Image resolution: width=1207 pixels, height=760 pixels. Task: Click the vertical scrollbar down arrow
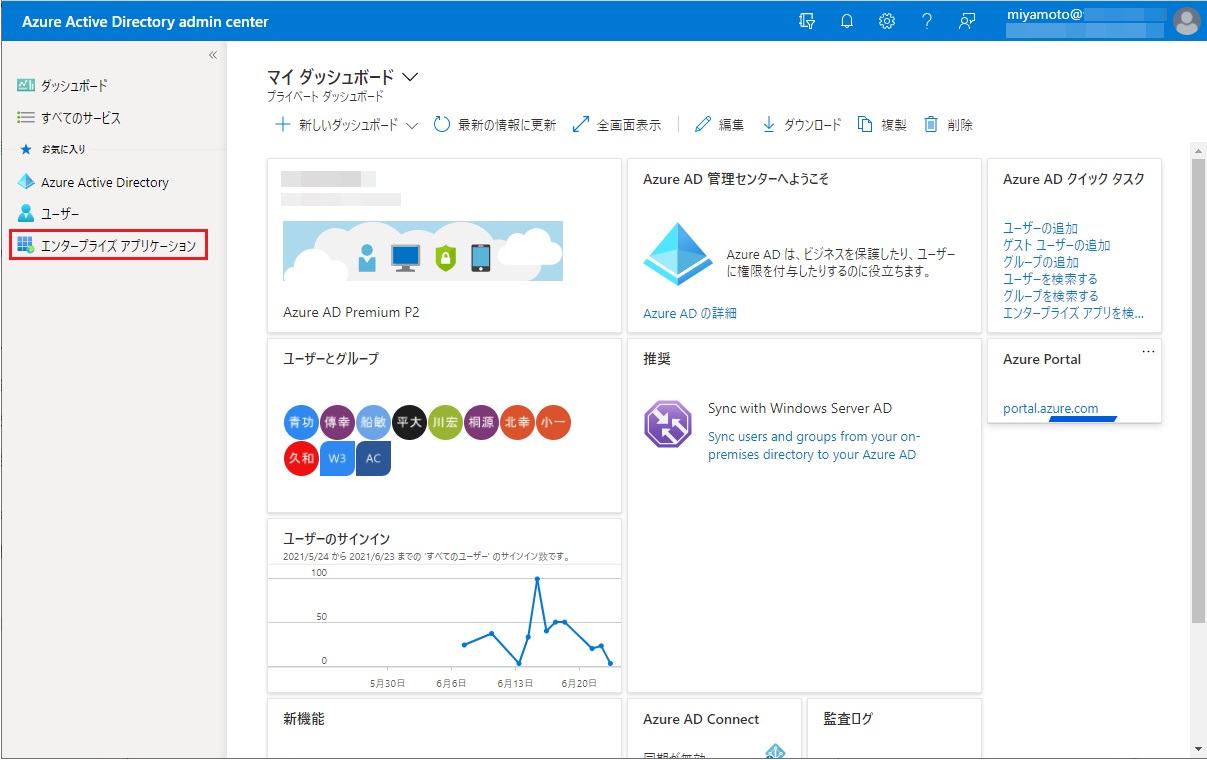tap(1198, 748)
